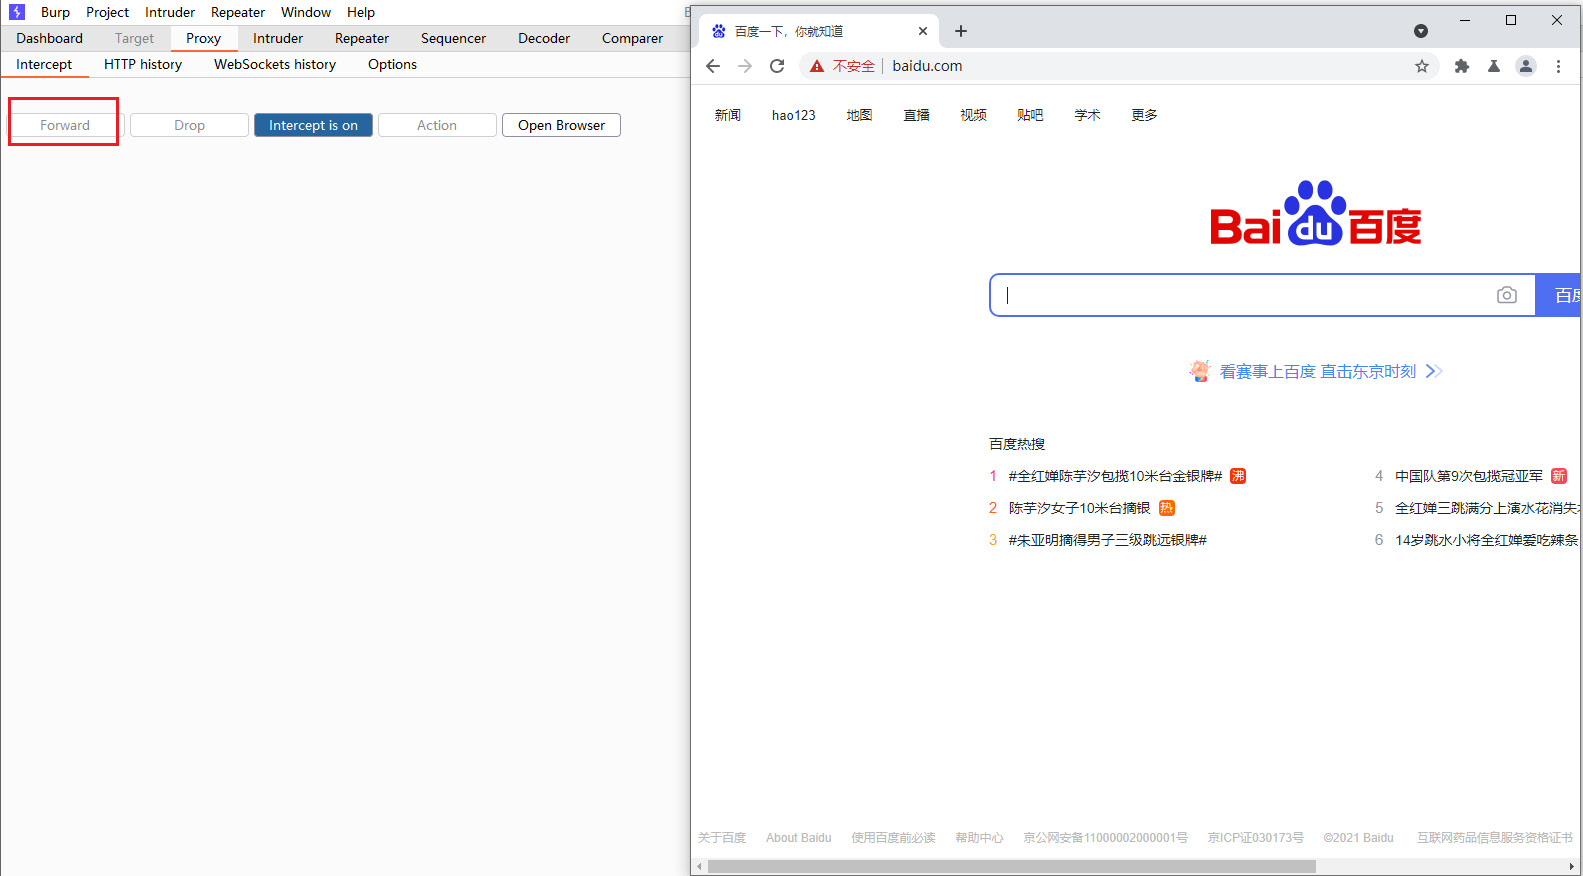Viewport: 1583px width, 876px height.
Task: Click the browser forward arrow
Action: (x=745, y=66)
